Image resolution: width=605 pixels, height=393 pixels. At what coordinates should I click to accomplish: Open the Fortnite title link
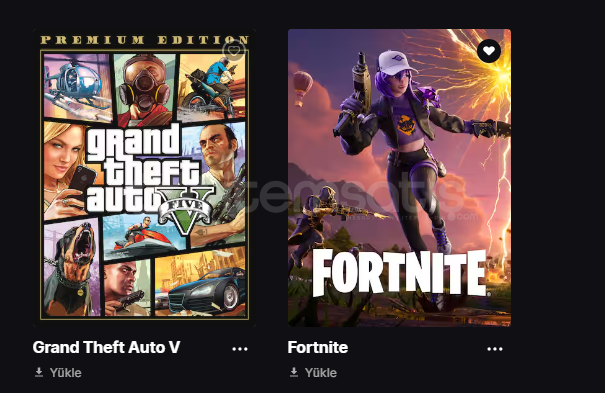(318, 347)
